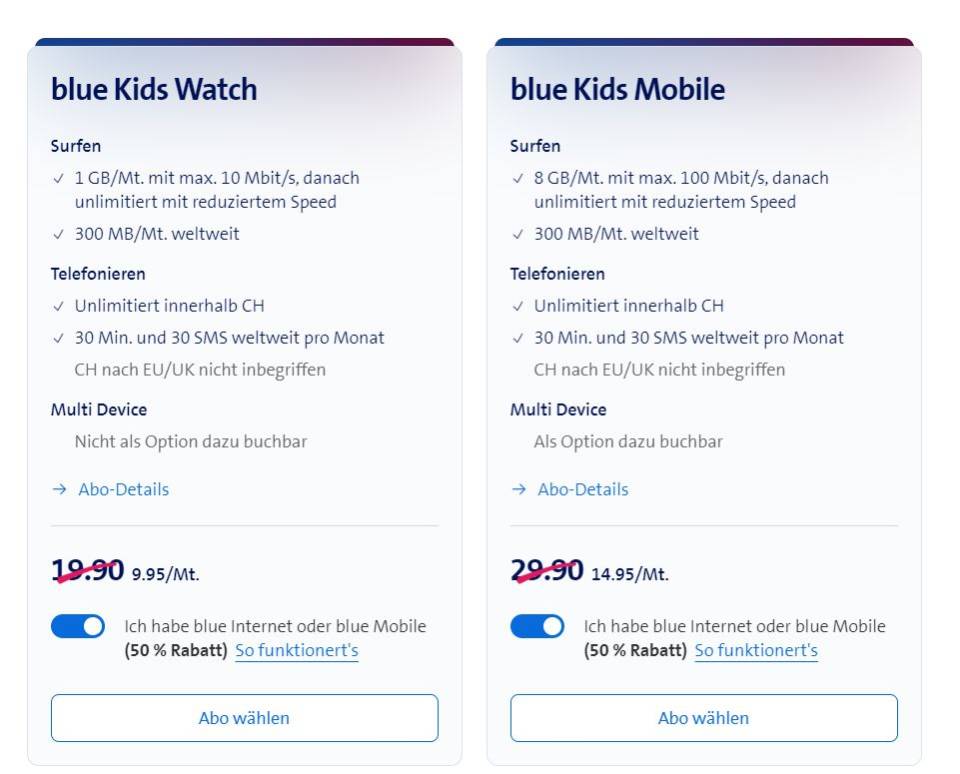The height and width of the screenshot is (774, 960).
Task: Click "Abo wählen" under blue Kids Mobile
Action: (x=703, y=717)
